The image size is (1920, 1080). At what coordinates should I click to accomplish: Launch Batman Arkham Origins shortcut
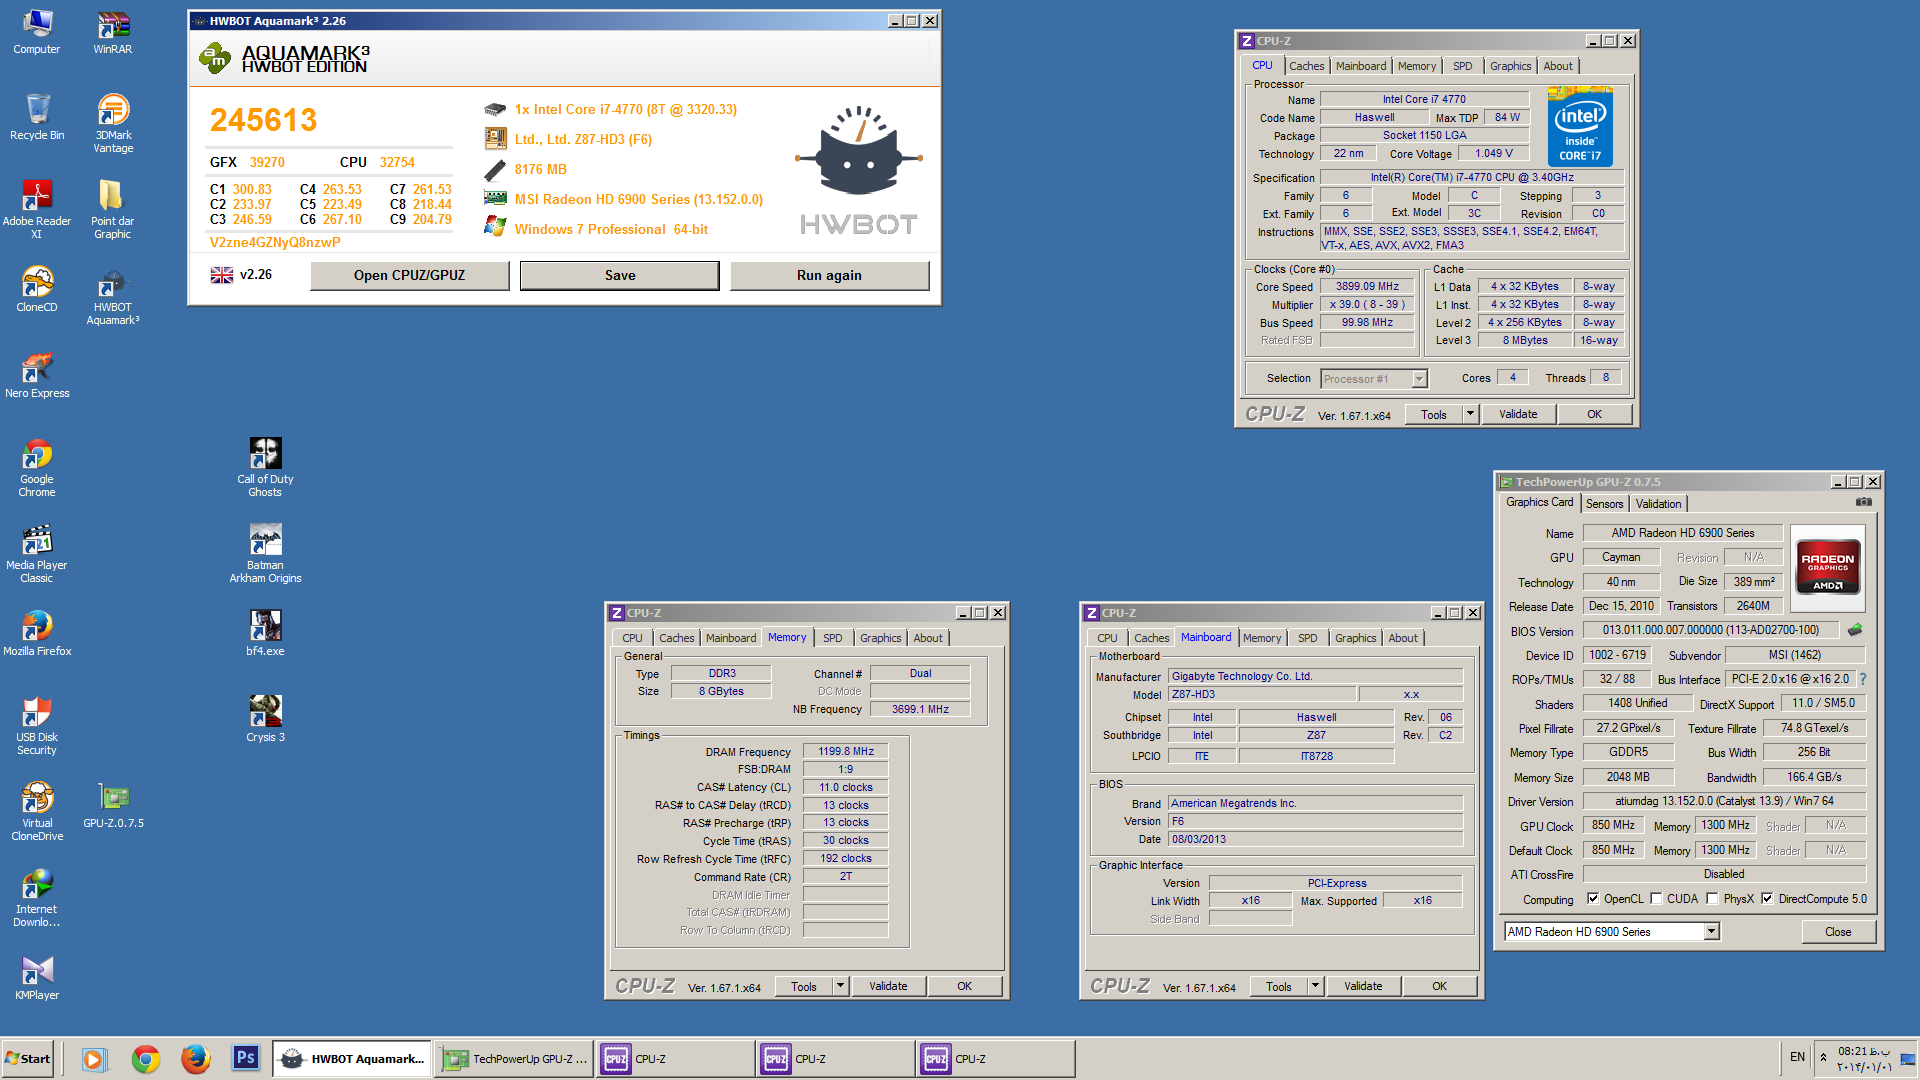265,554
